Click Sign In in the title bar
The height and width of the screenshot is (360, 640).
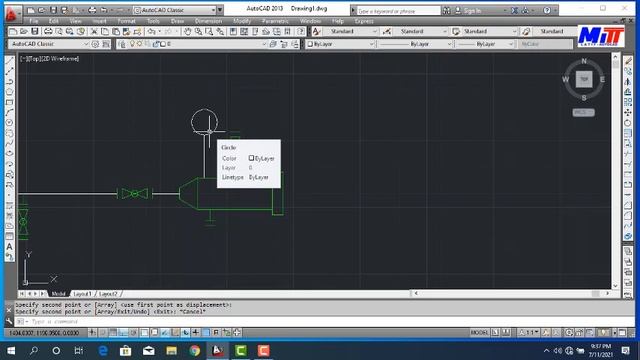coord(472,11)
